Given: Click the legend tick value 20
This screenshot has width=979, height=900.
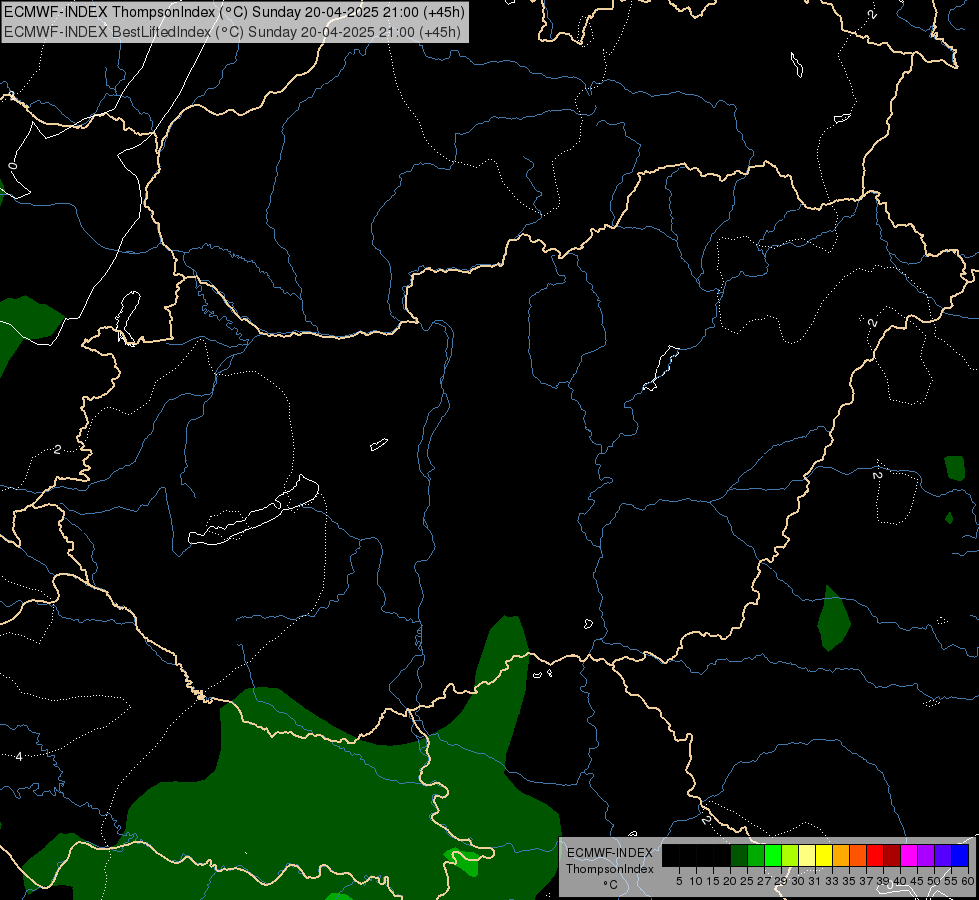Looking at the screenshot, I should pyautogui.click(x=729, y=881).
